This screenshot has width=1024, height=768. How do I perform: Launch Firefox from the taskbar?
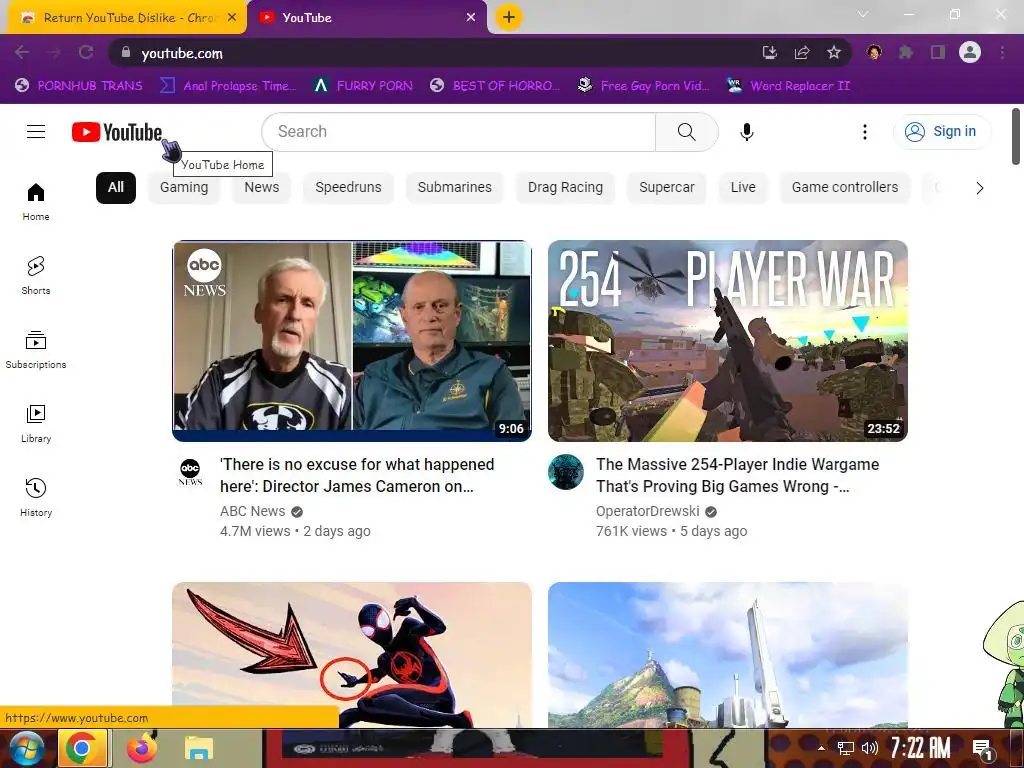pyautogui.click(x=141, y=748)
